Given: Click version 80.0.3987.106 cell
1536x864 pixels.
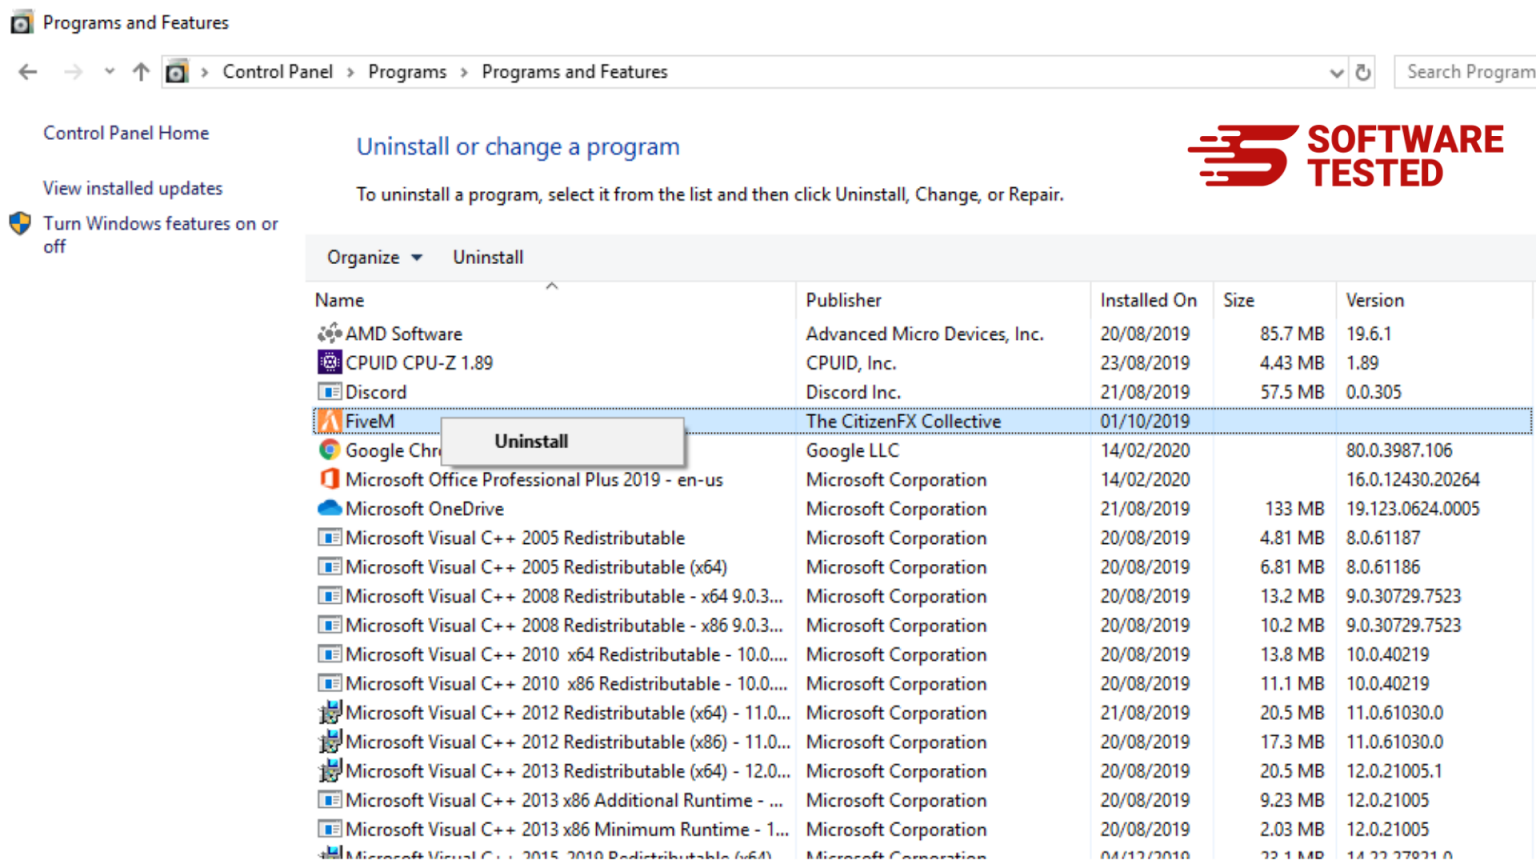Looking at the screenshot, I should pos(1399,450).
